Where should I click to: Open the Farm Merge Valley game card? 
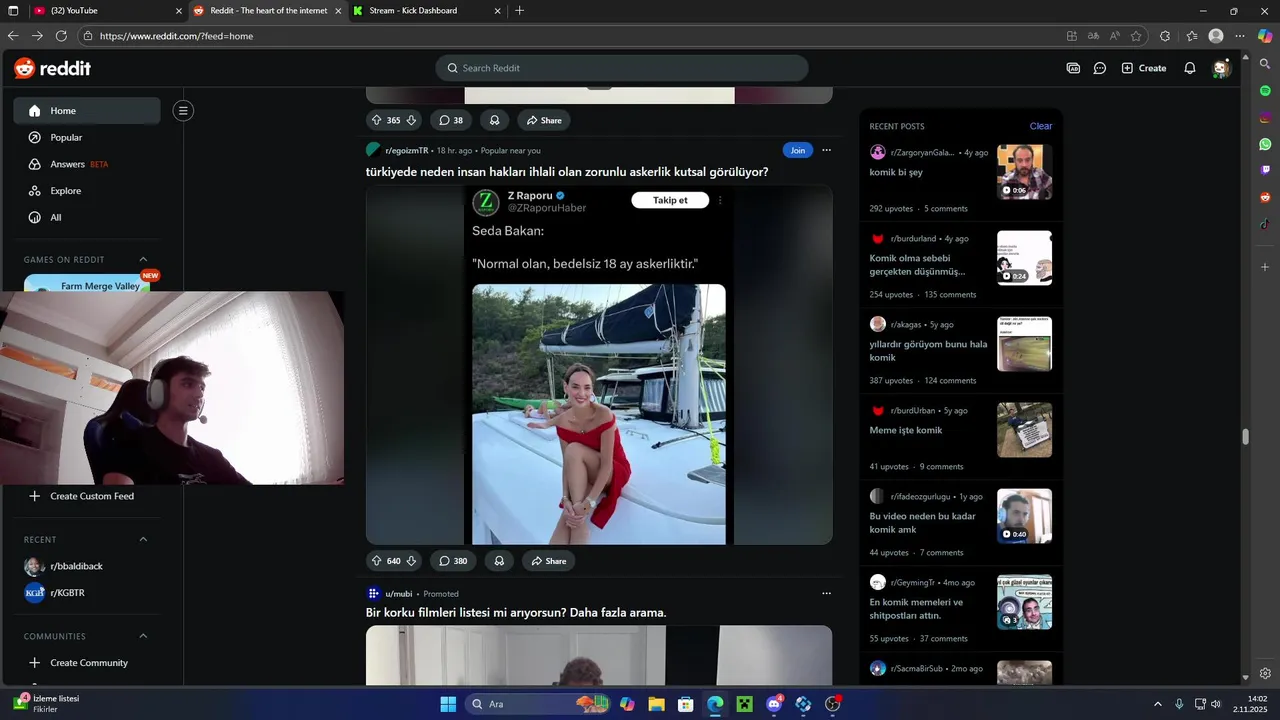(87, 285)
